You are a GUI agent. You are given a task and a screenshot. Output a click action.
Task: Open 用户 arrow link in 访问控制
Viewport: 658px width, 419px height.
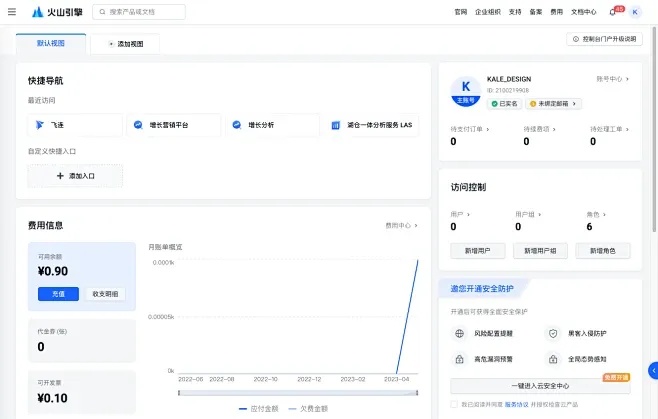point(460,214)
